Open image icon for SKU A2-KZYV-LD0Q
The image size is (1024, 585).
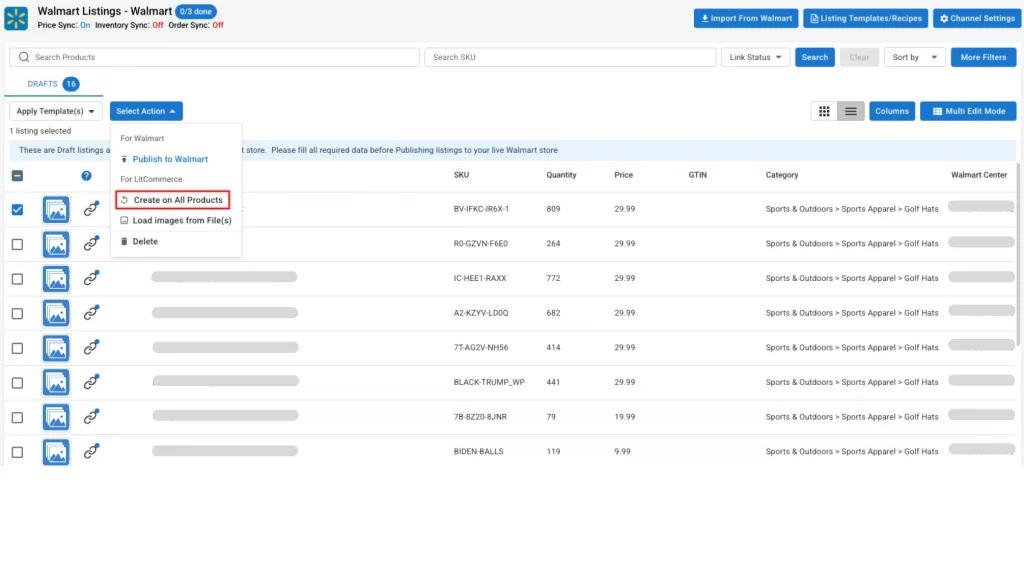pyautogui.click(x=56, y=313)
